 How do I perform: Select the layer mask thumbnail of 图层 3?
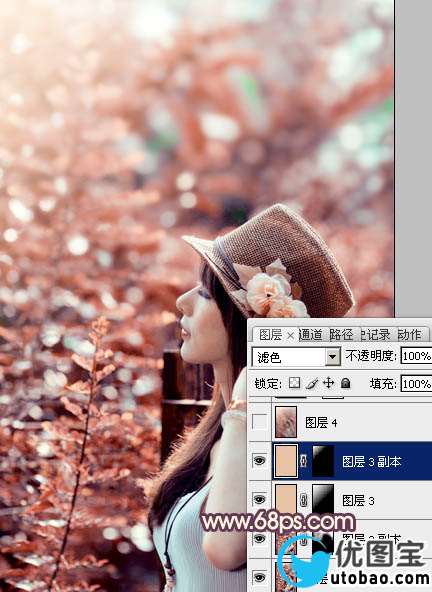[323, 499]
